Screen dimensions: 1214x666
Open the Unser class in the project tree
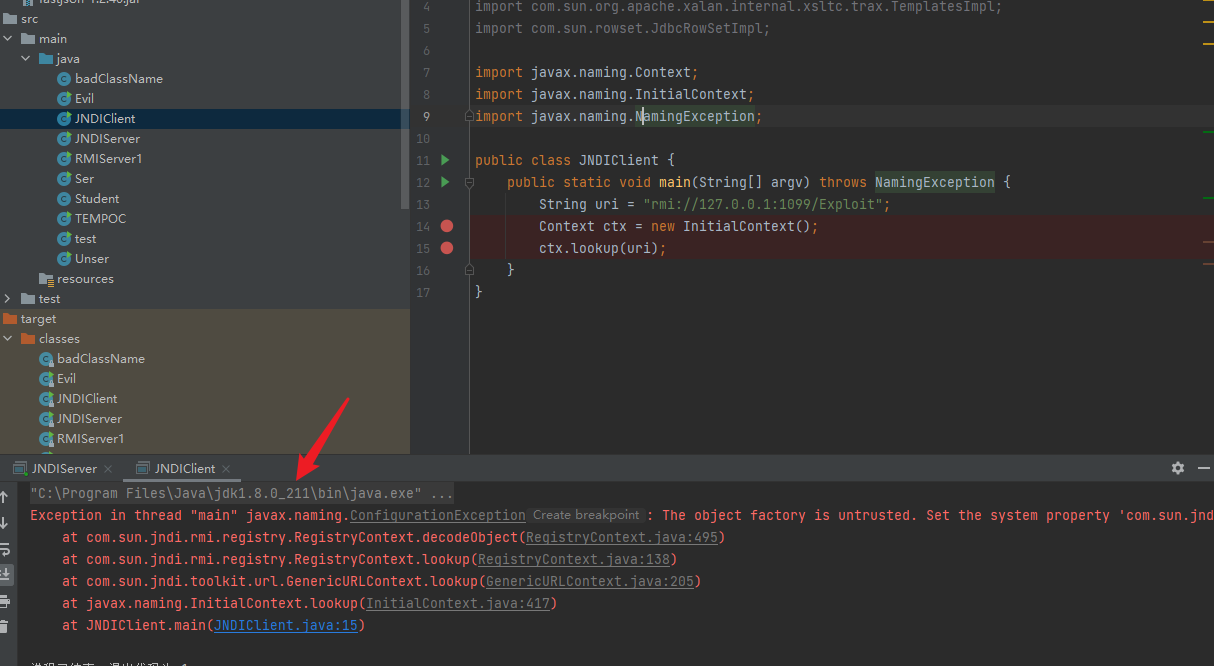click(x=92, y=258)
